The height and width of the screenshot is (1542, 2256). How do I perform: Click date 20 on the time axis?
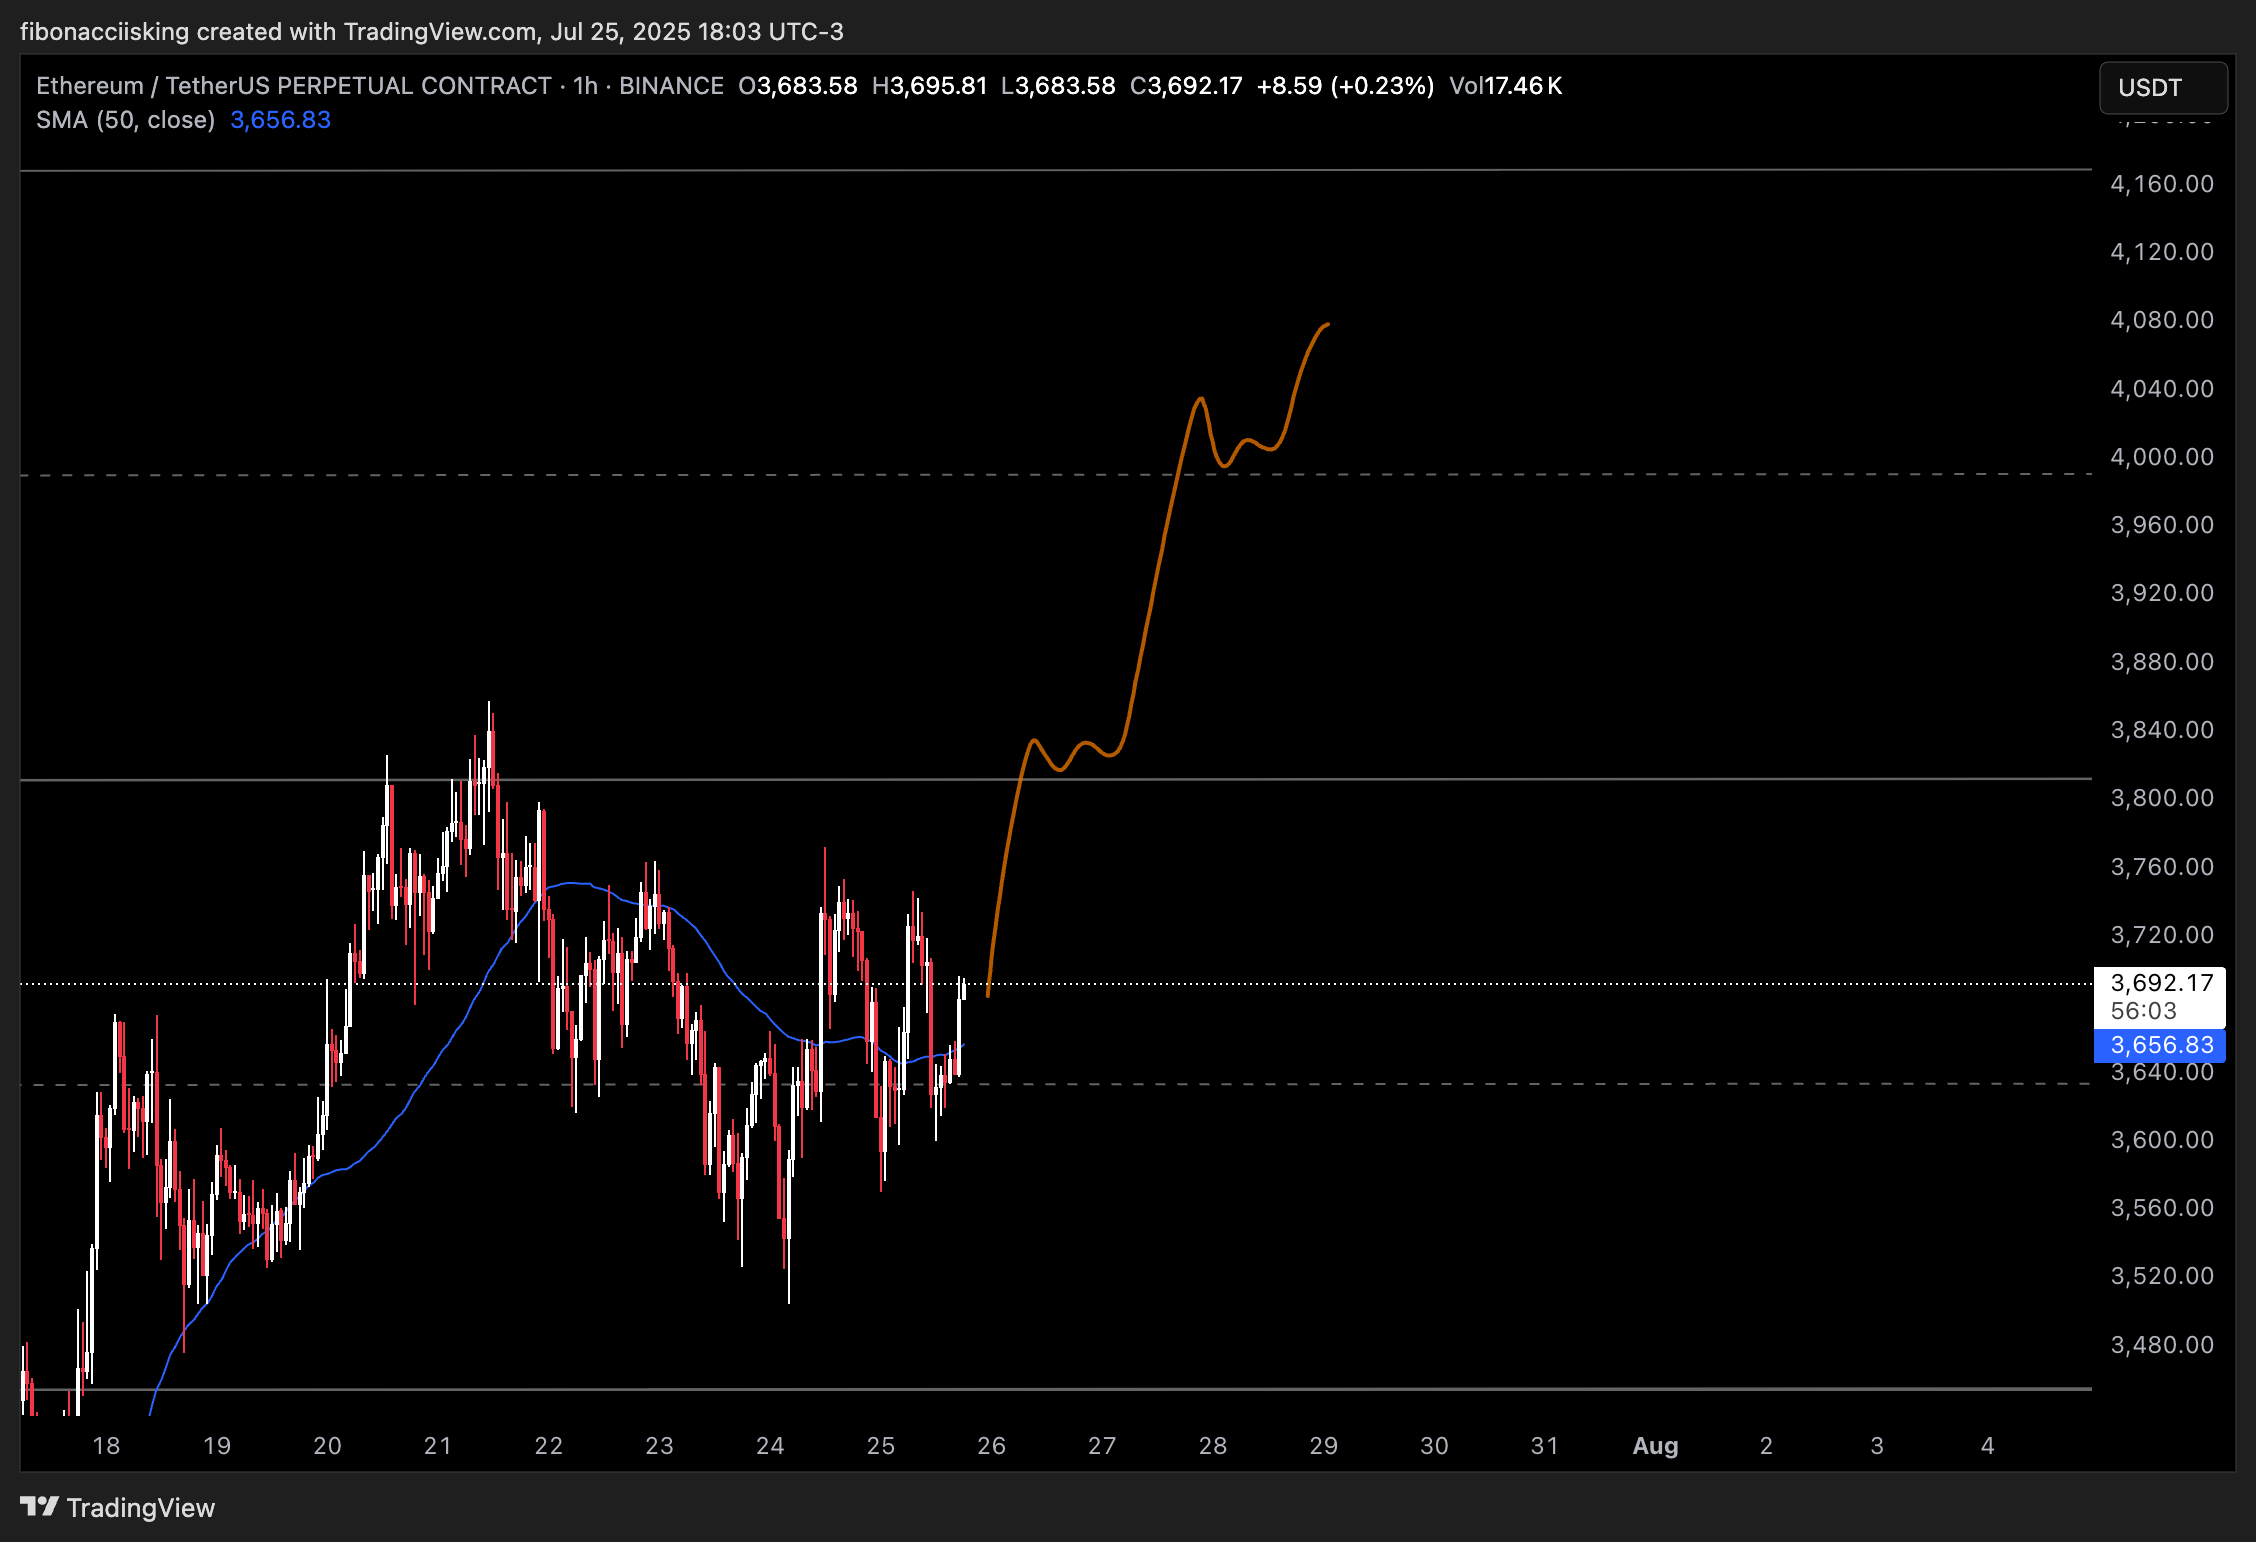point(327,1446)
